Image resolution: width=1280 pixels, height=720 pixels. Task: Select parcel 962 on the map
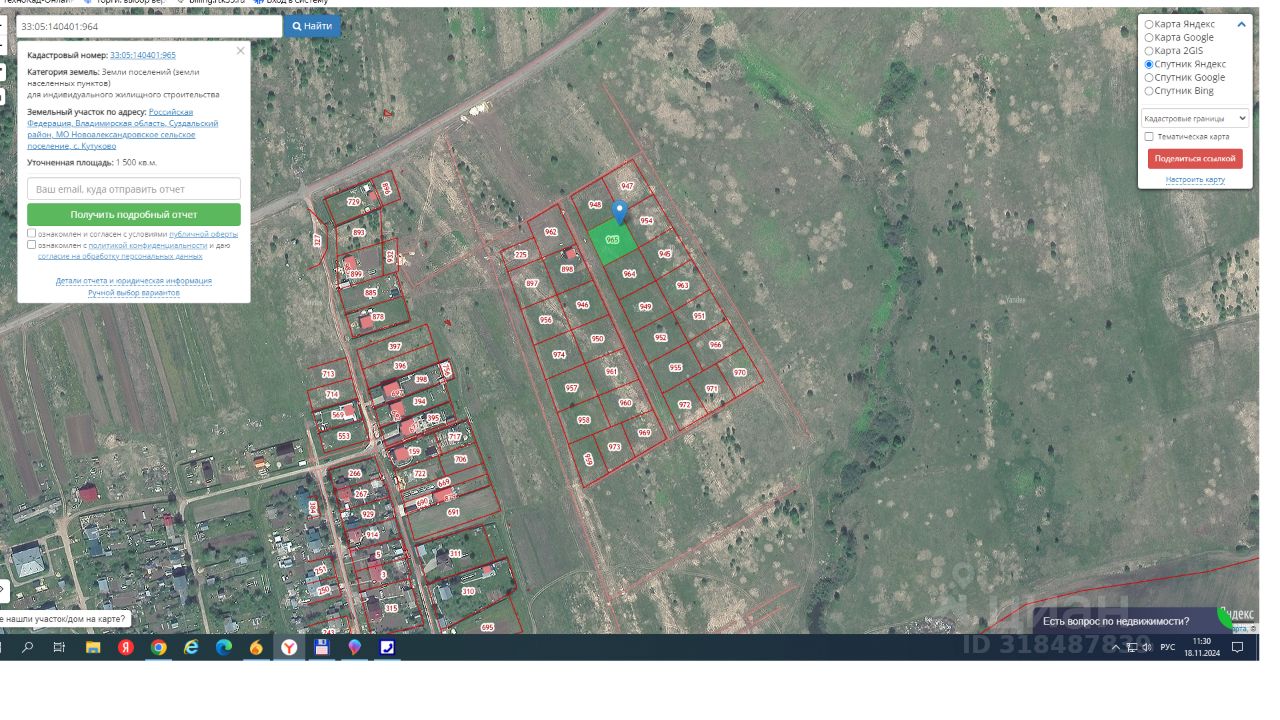coord(550,232)
